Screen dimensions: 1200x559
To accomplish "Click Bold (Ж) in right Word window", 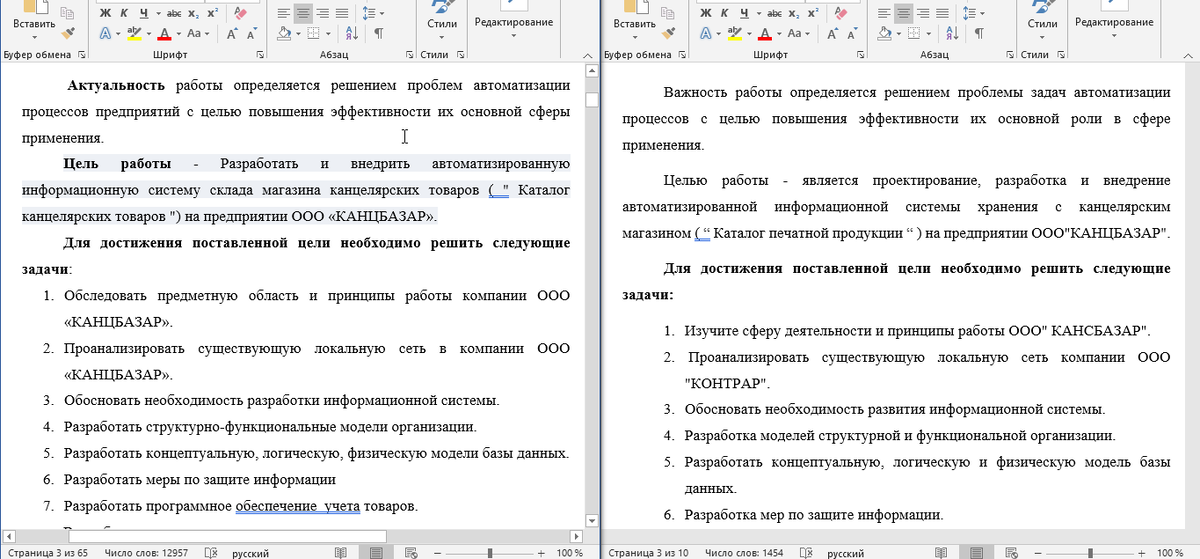I will point(707,13).
